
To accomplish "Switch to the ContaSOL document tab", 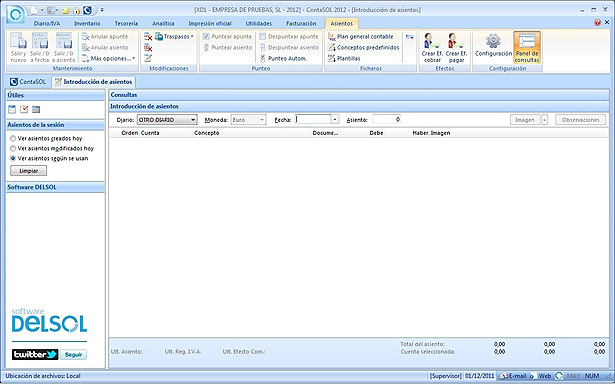I will 28,82.
